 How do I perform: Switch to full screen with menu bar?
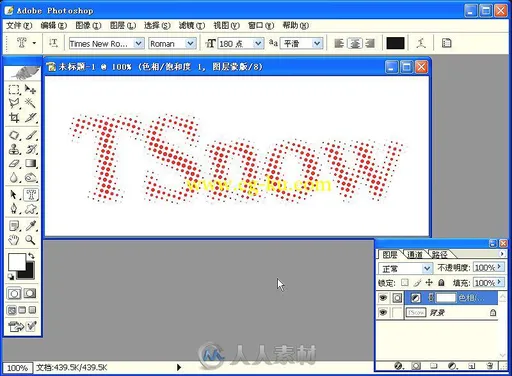pos(22,310)
